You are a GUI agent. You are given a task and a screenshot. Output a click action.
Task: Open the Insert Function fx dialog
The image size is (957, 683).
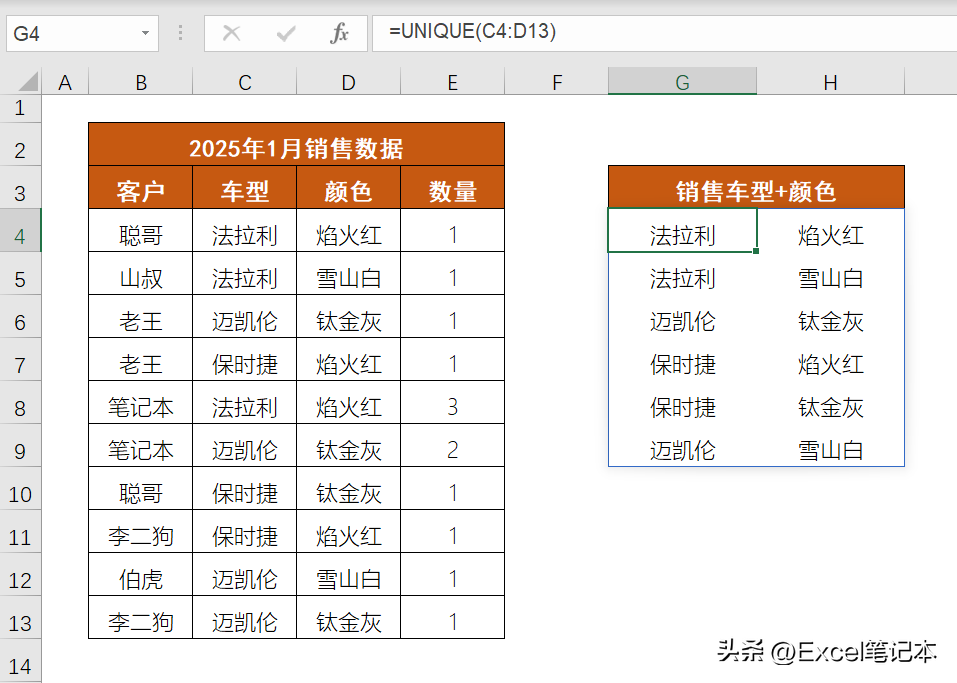pyautogui.click(x=339, y=33)
